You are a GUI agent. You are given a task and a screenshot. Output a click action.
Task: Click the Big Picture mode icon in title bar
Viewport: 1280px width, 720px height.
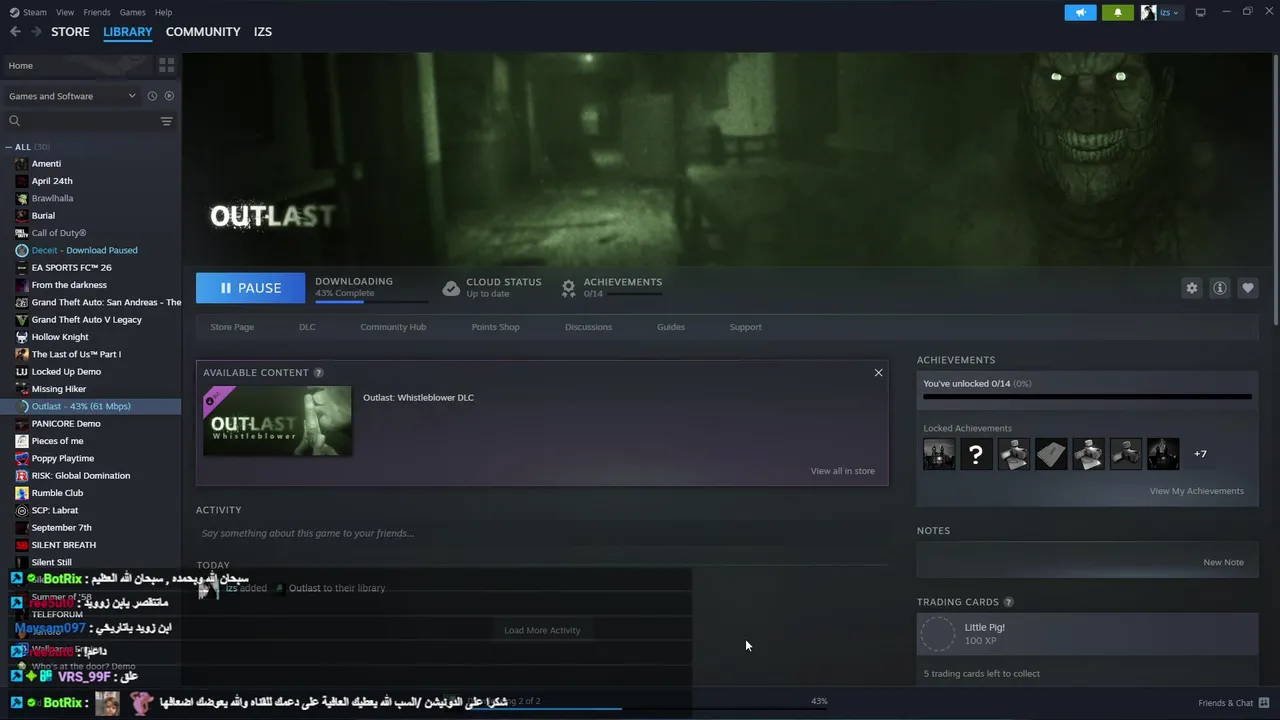(1200, 12)
